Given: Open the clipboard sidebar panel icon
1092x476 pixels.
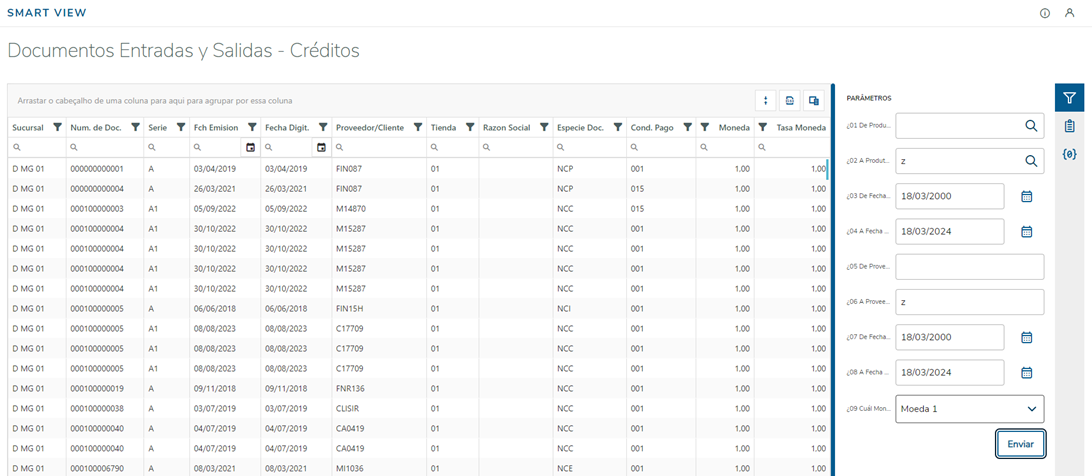Looking at the screenshot, I should pos(1070,126).
